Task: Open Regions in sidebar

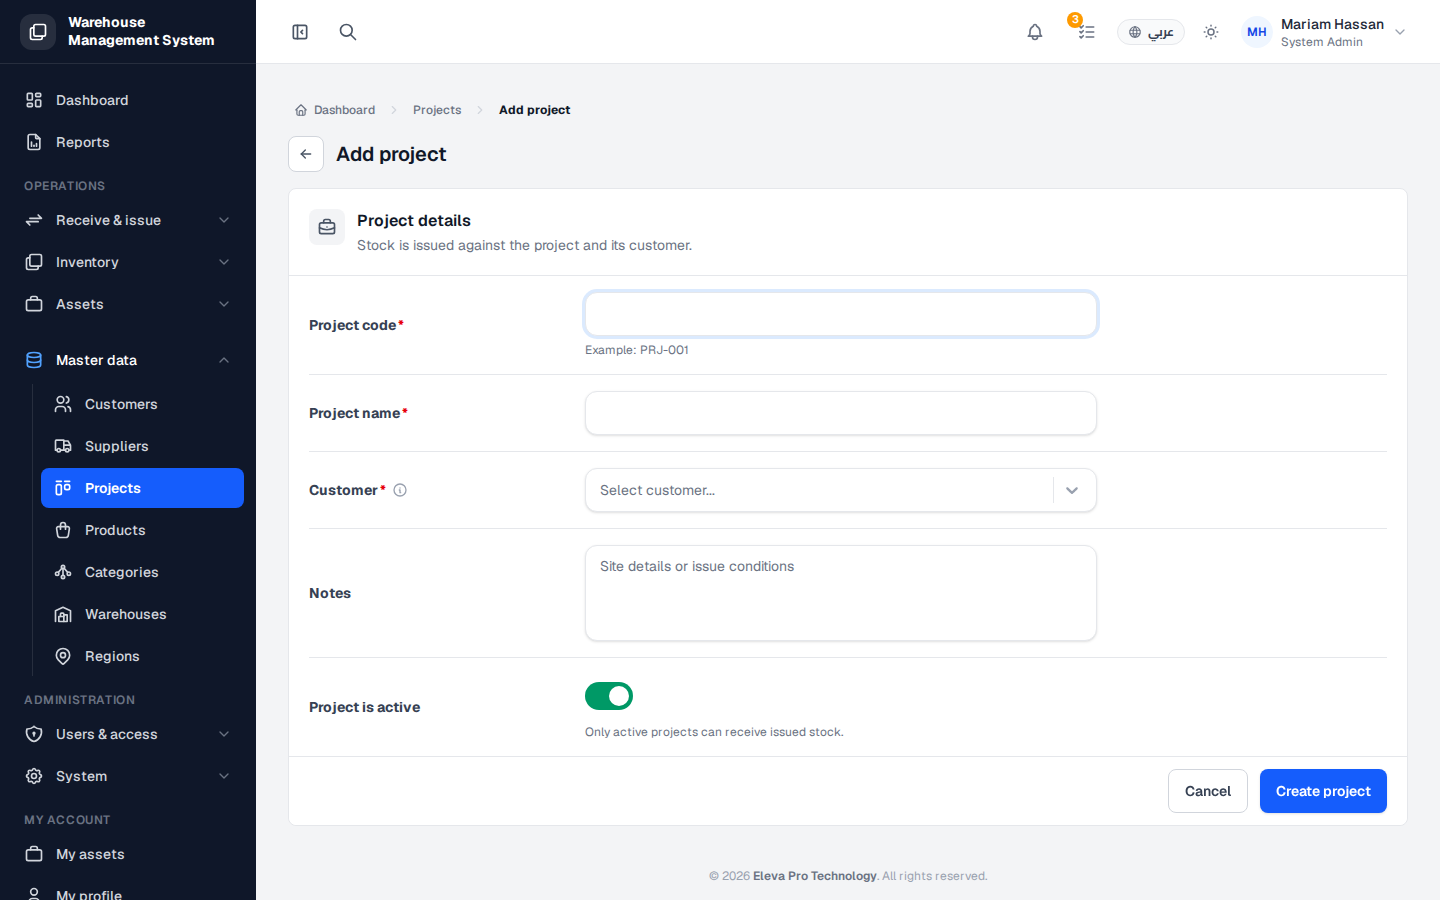Action: [142, 656]
